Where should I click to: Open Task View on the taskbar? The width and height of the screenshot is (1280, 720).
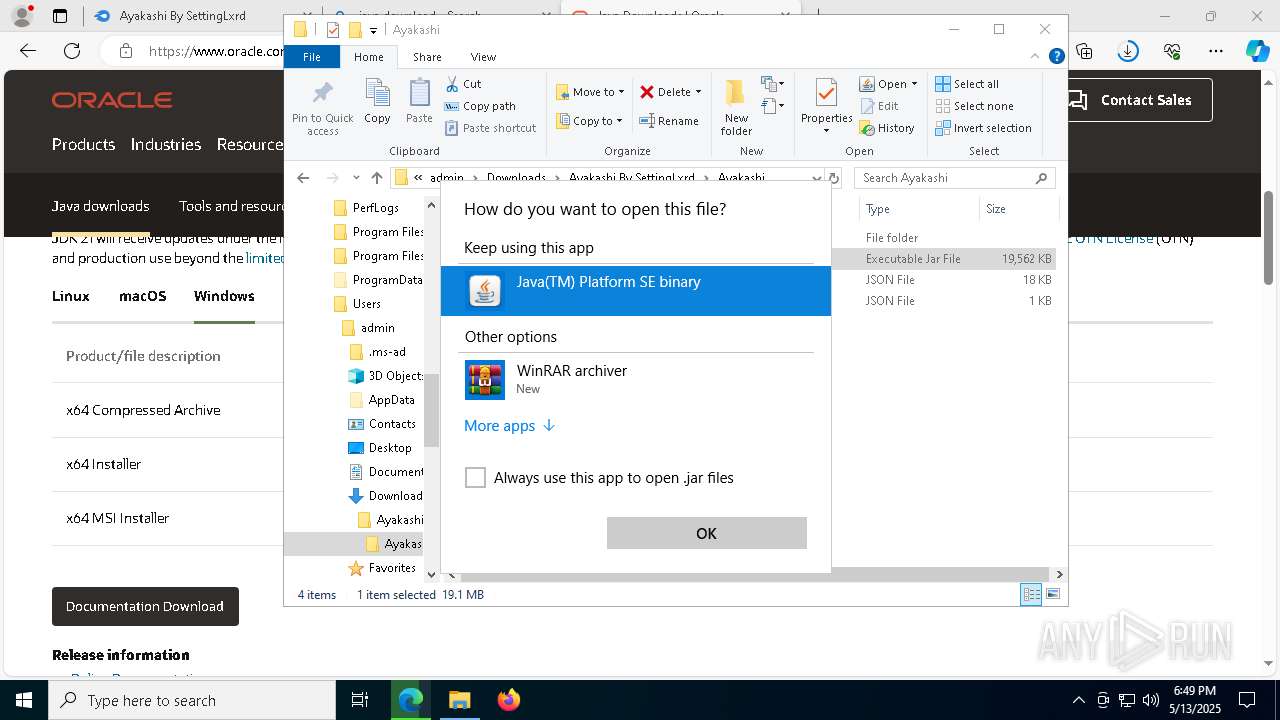pos(360,700)
